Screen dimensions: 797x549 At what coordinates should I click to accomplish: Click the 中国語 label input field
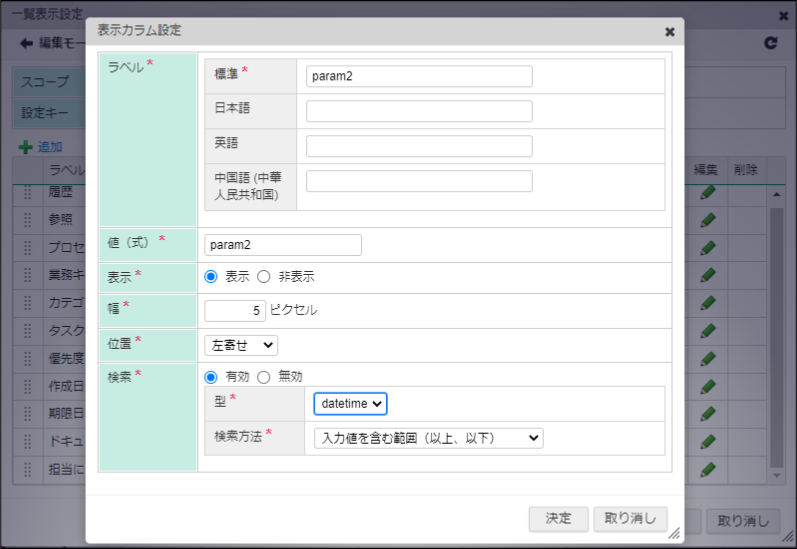419,181
